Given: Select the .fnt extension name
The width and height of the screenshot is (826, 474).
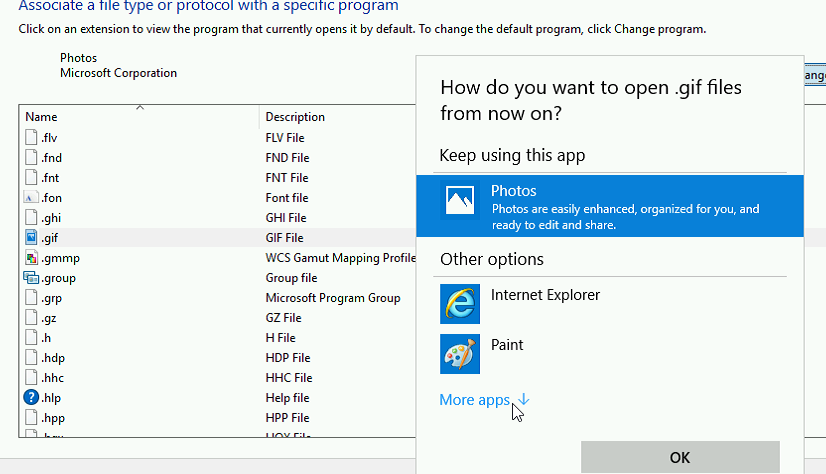Looking at the screenshot, I should [51, 177].
